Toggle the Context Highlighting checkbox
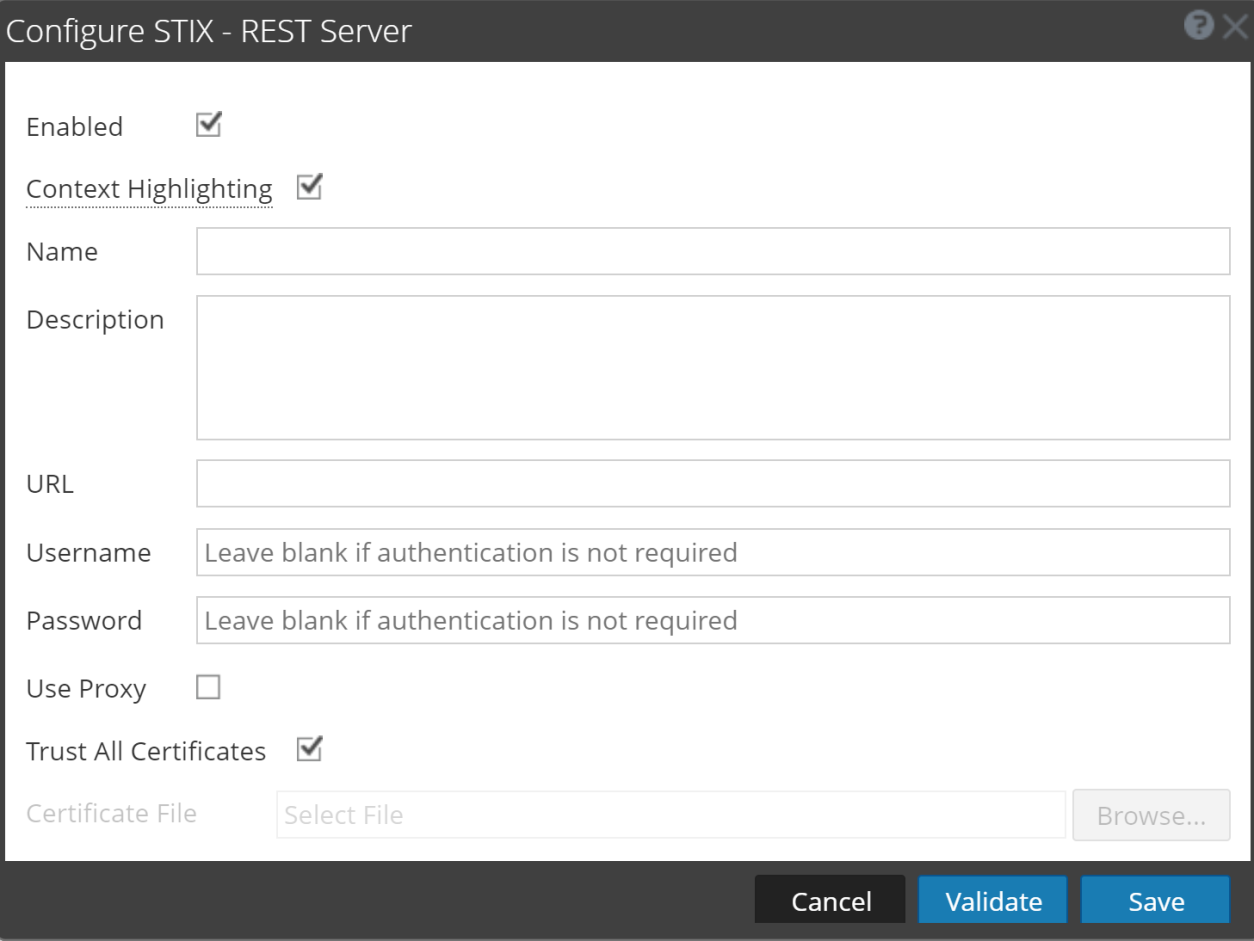The height and width of the screenshot is (941, 1254). pyautogui.click(x=309, y=187)
